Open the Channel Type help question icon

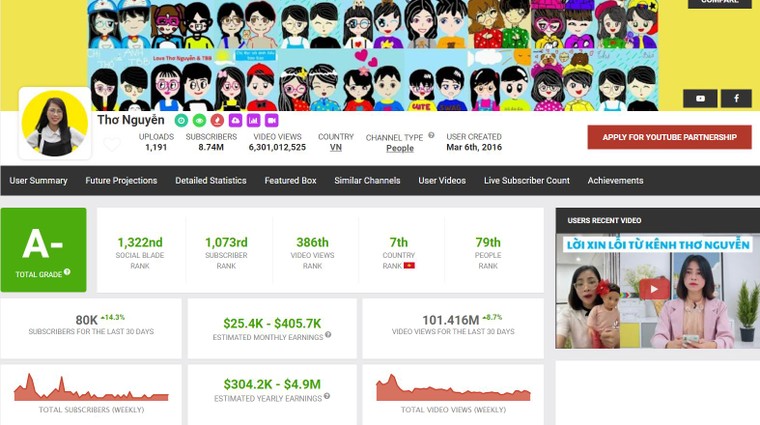[x=431, y=135]
